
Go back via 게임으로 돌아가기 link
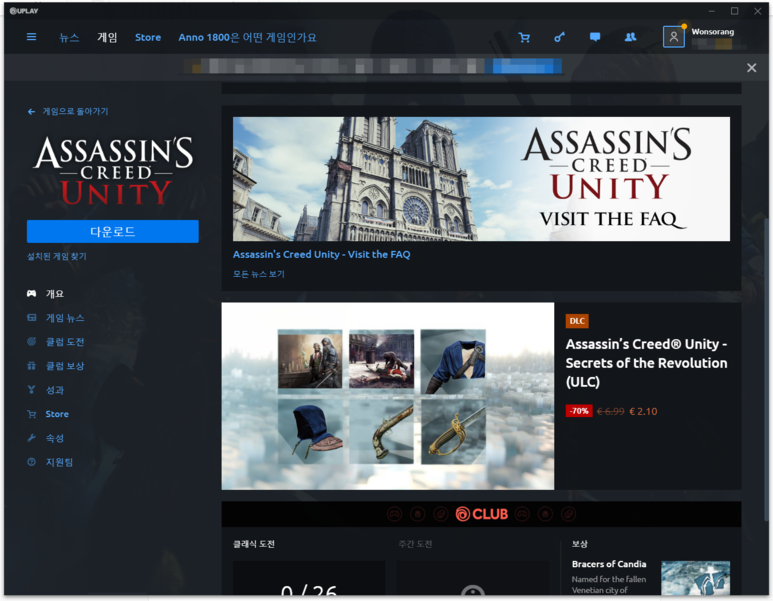[75, 112]
